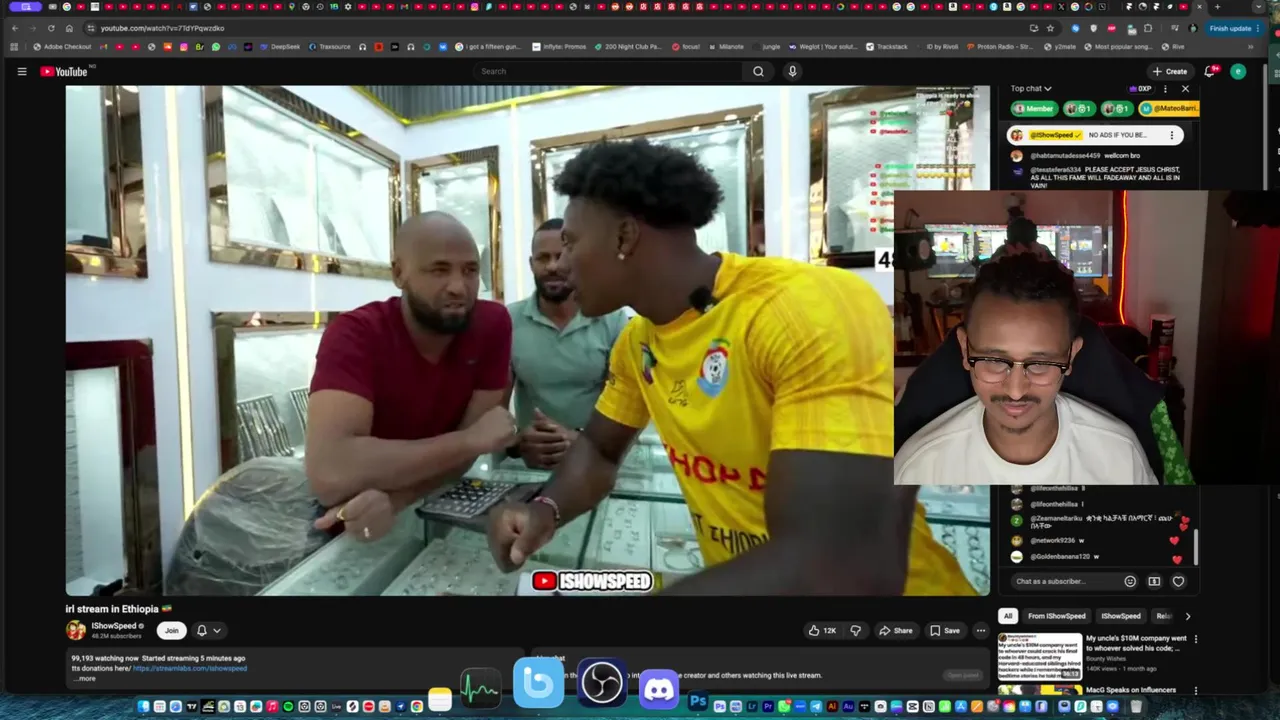Close the live chat panel
This screenshot has height=720, width=1280.
tap(1185, 89)
